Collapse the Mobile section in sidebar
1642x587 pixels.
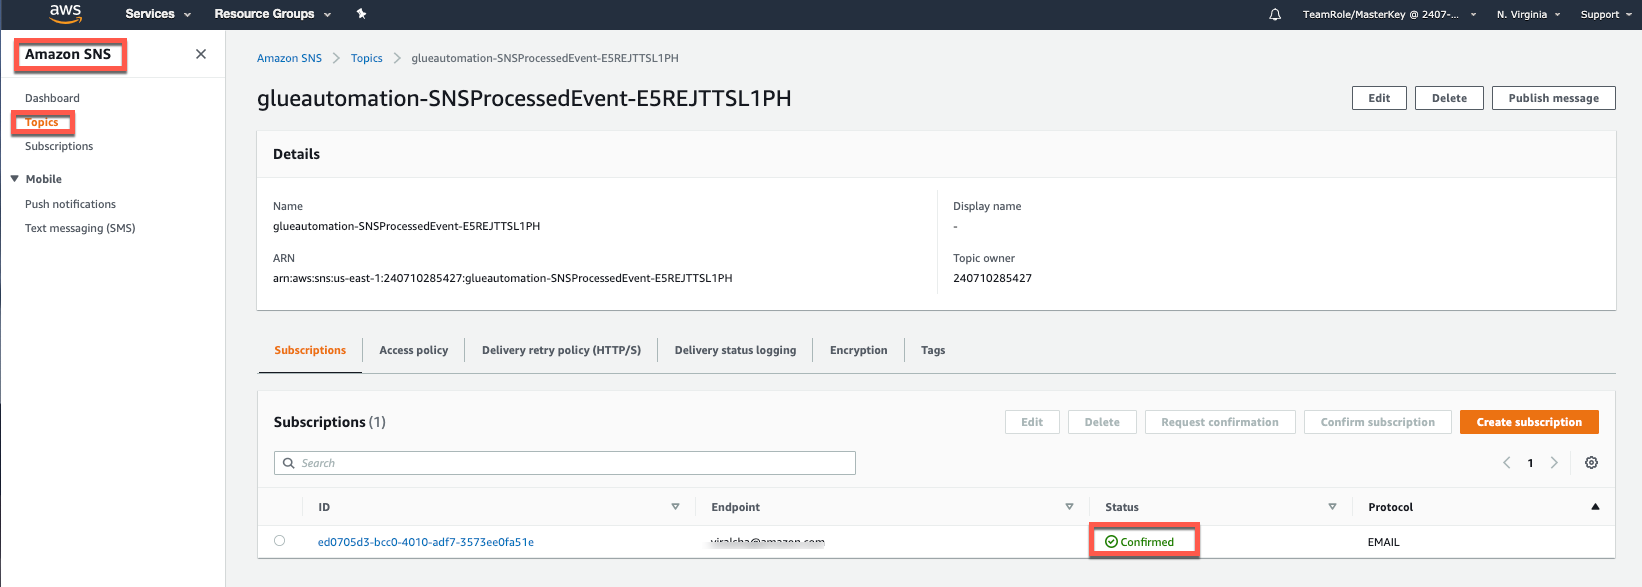pyautogui.click(x=15, y=179)
